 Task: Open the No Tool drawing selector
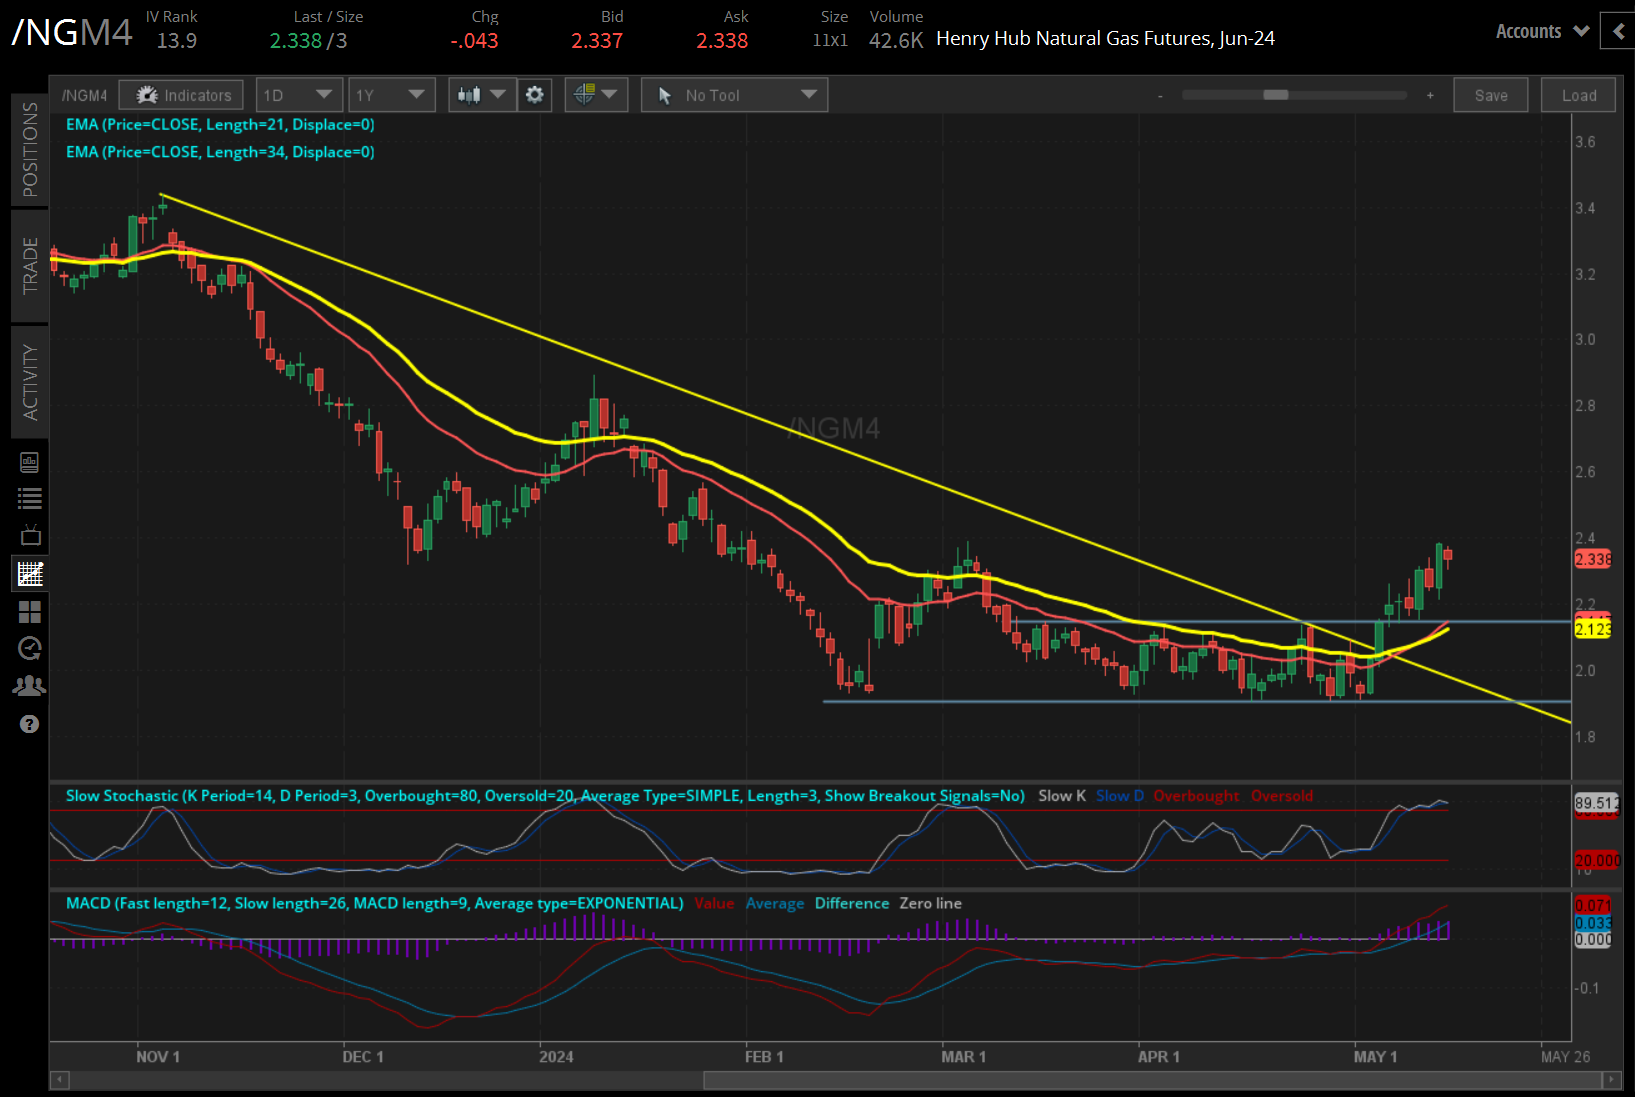pyautogui.click(x=734, y=95)
